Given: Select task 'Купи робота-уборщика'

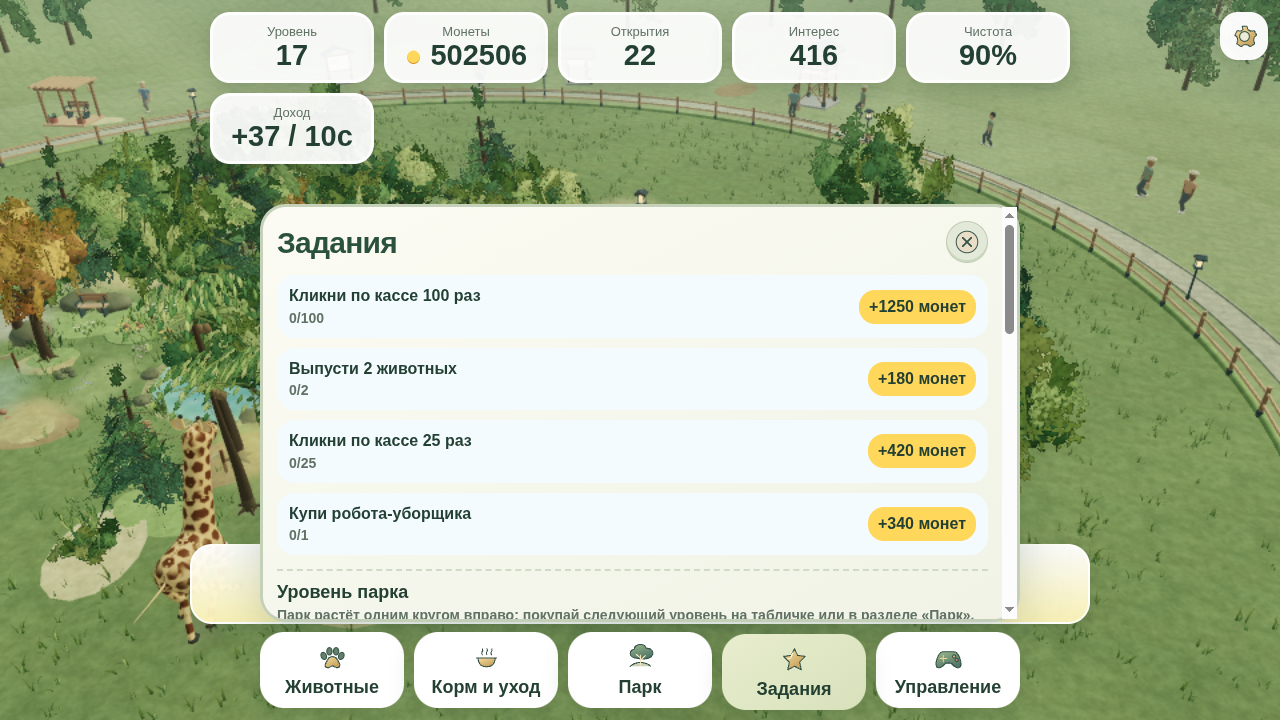Looking at the screenshot, I should (x=632, y=524).
